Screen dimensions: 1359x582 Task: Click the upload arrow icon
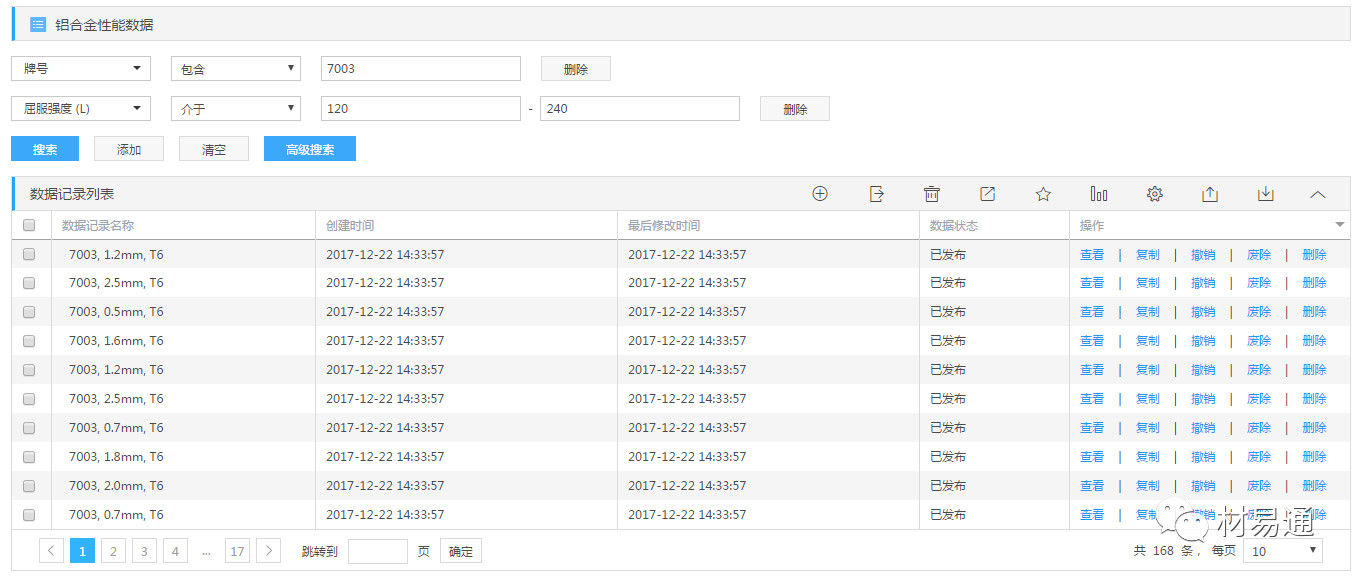[1210, 194]
